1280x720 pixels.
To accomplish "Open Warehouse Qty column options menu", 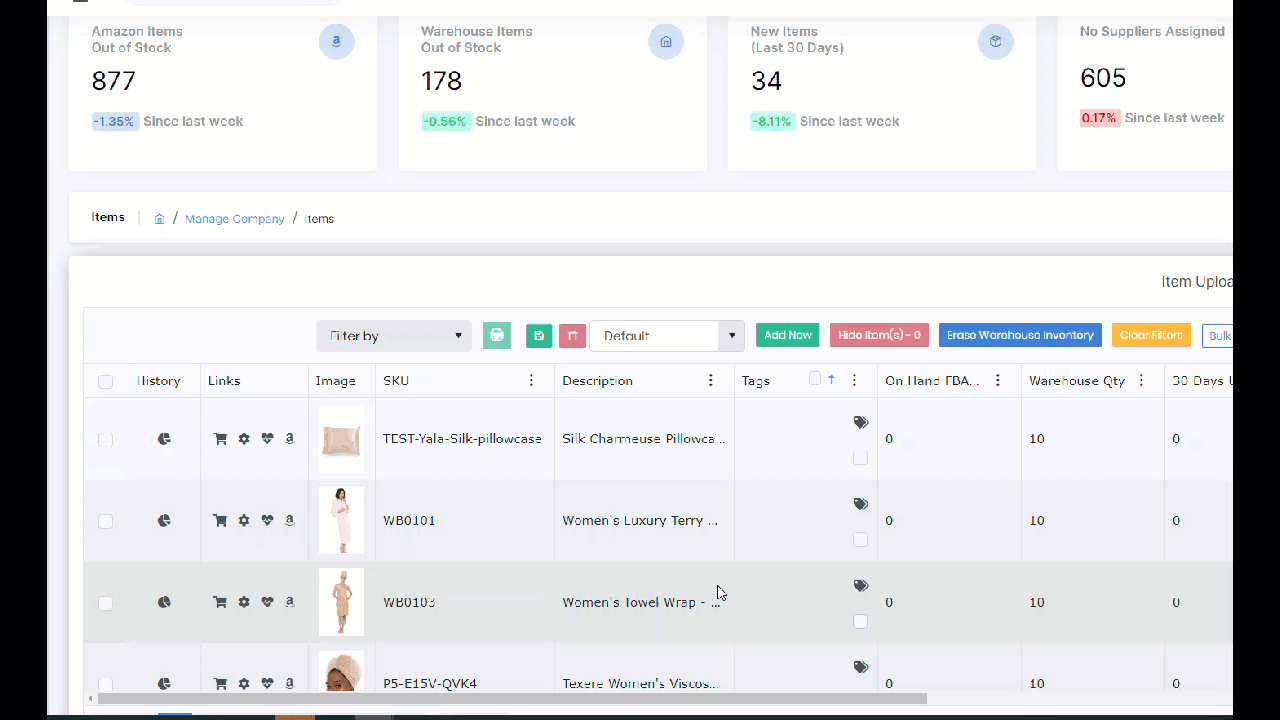I will (1141, 381).
